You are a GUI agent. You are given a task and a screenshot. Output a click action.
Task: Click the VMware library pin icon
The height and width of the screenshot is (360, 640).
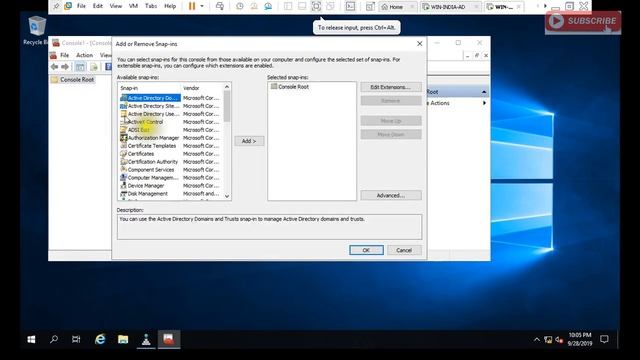coord(56,6)
